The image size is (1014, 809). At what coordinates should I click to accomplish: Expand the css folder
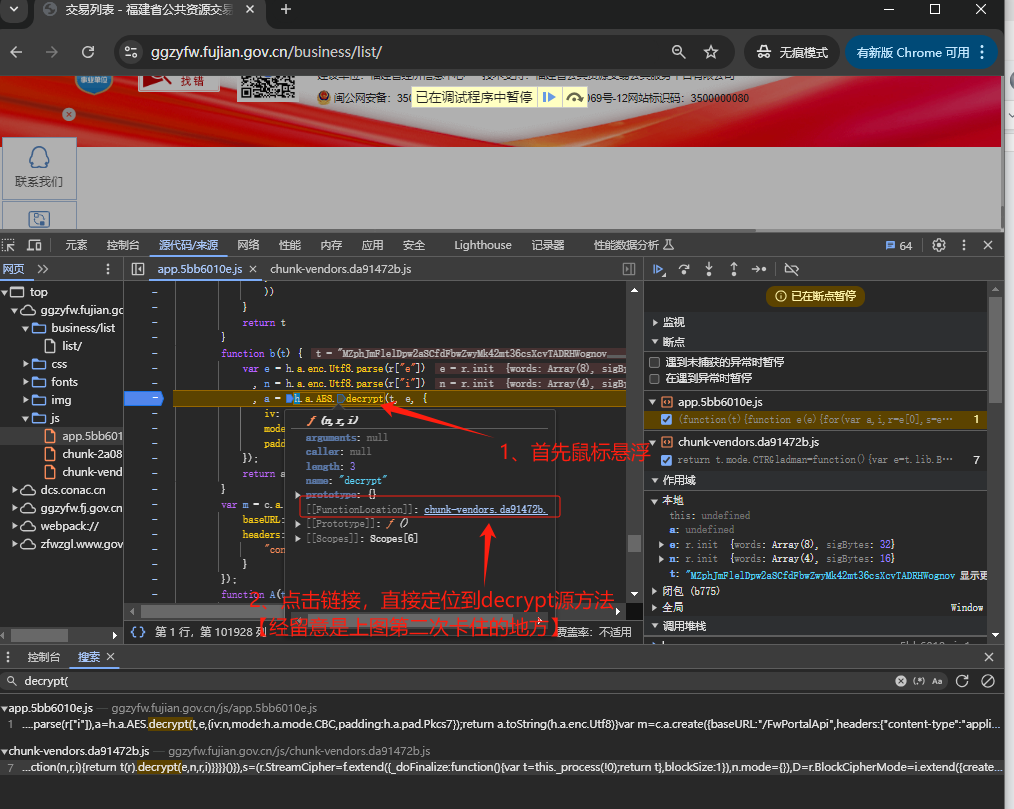point(26,364)
